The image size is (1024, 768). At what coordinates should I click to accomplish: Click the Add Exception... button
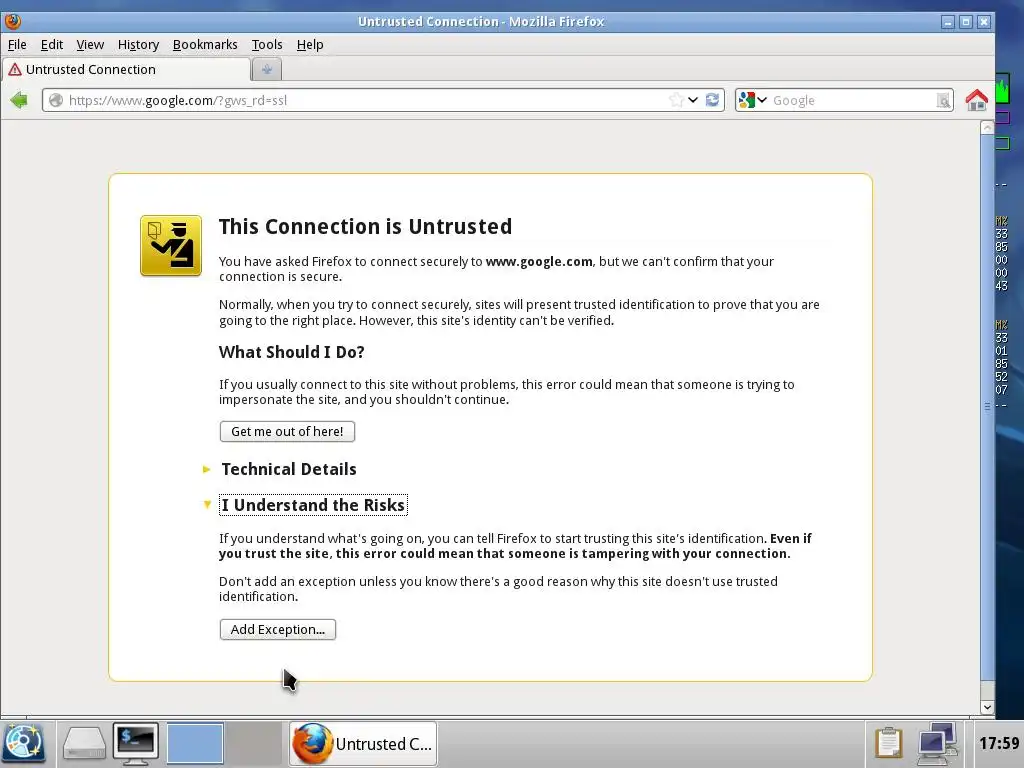[278, 629]
